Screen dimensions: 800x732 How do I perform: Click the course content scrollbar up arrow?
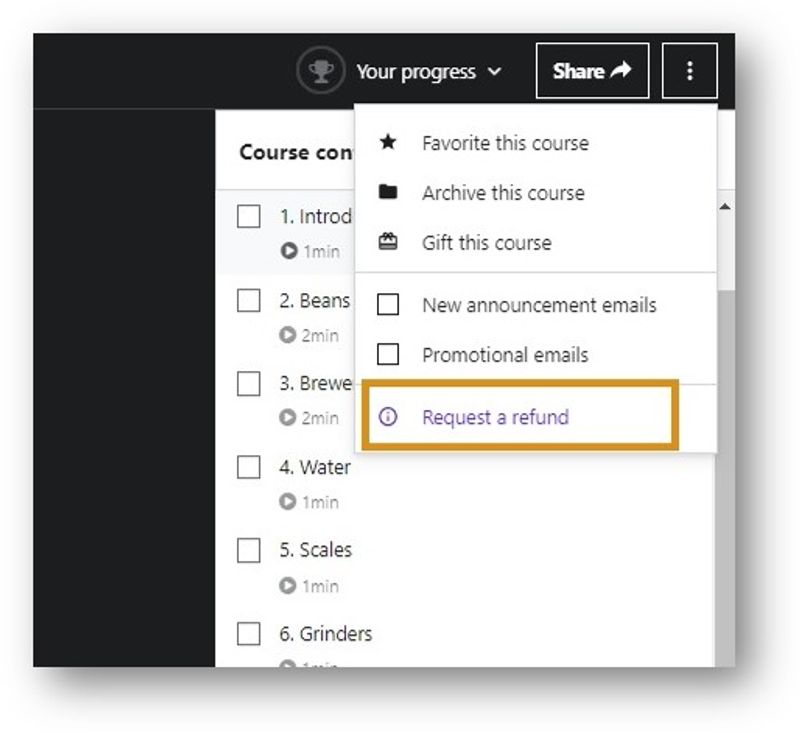[724, 207]
